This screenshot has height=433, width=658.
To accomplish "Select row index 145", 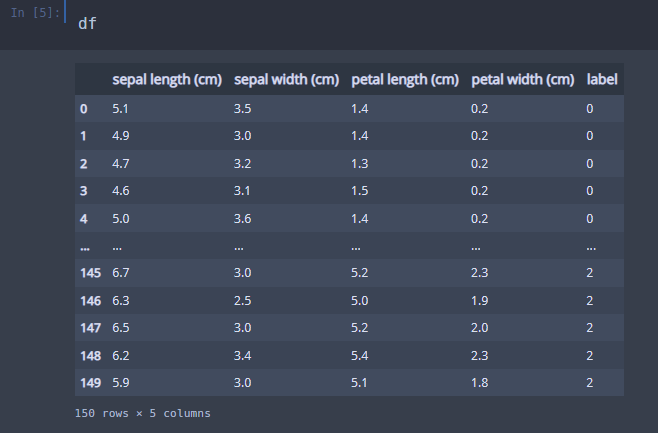I will [x=90, y=273].
